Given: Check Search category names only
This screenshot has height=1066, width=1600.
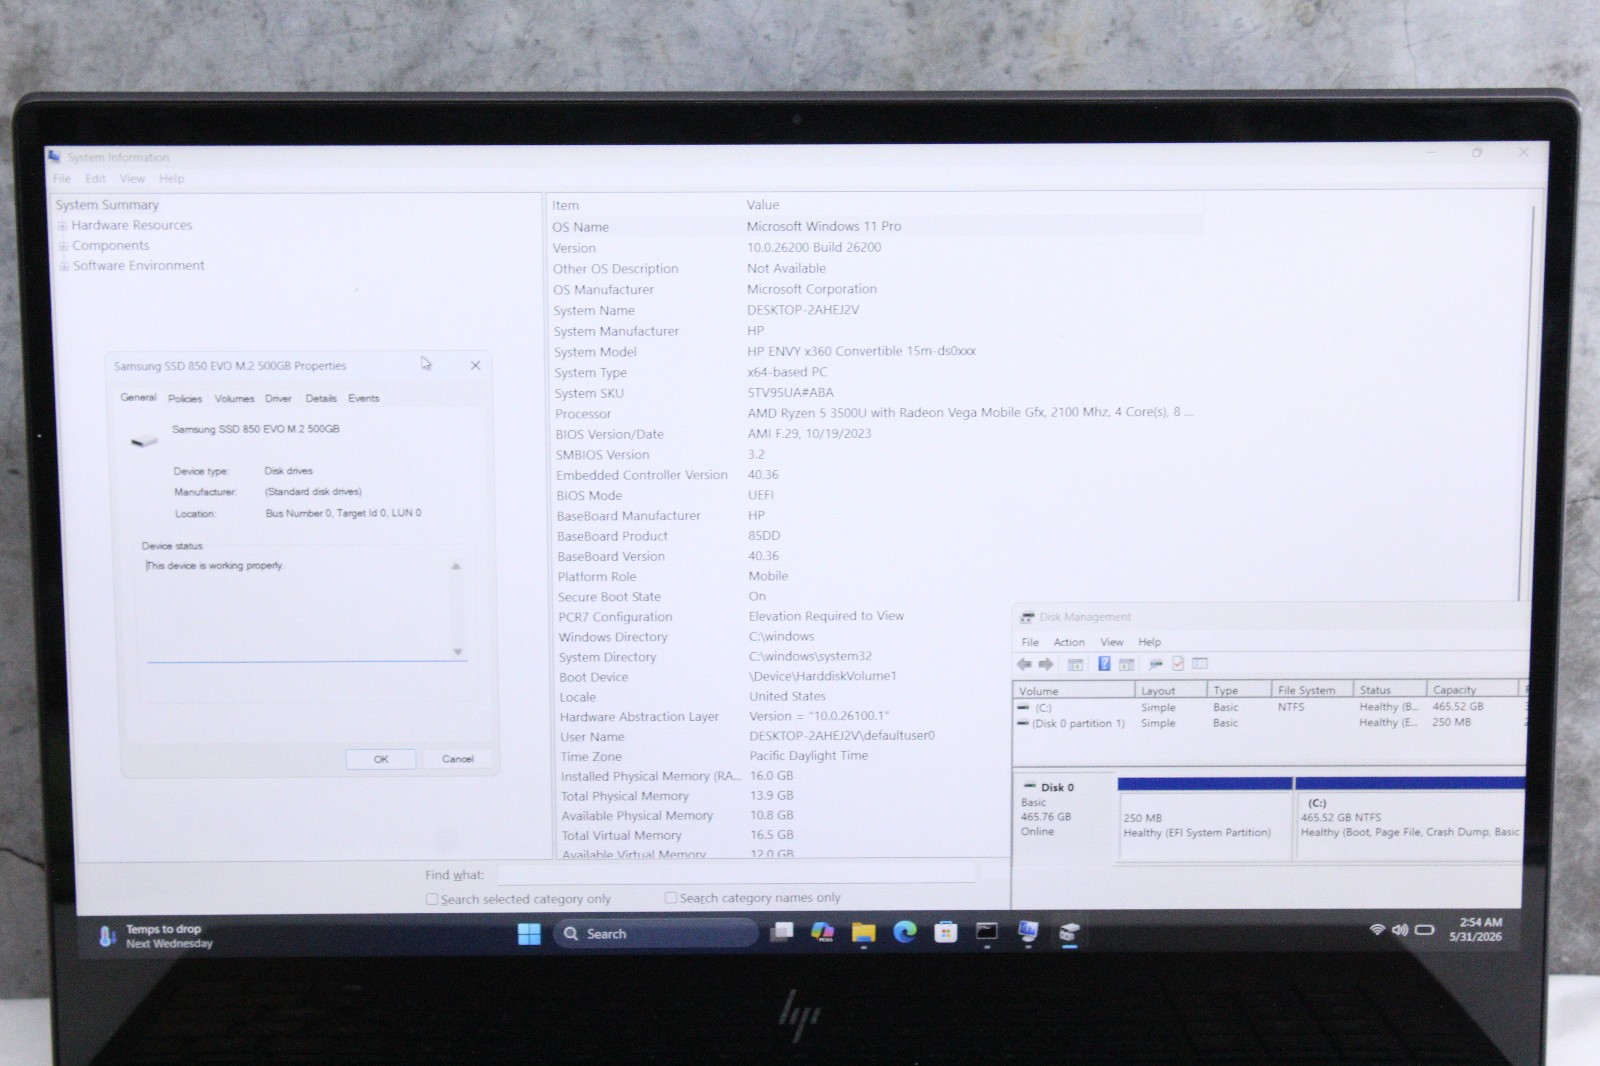Looking at the screenshot, I should tap(671, 898).
